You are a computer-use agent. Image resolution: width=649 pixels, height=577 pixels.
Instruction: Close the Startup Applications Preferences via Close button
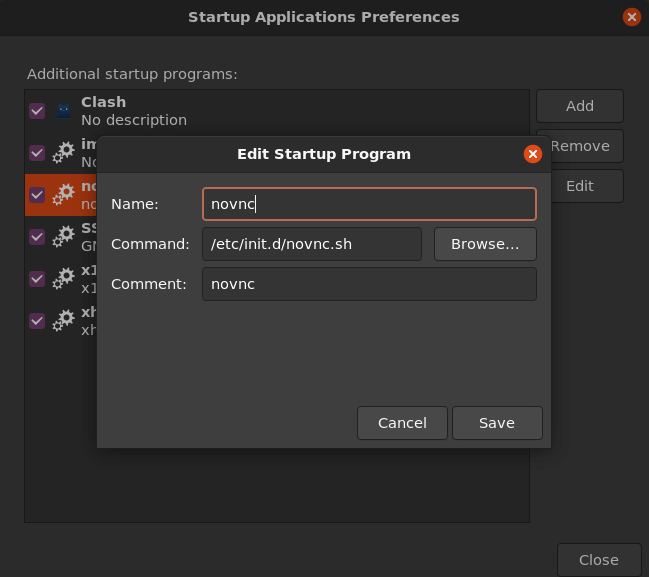click(x=599, y=560)
